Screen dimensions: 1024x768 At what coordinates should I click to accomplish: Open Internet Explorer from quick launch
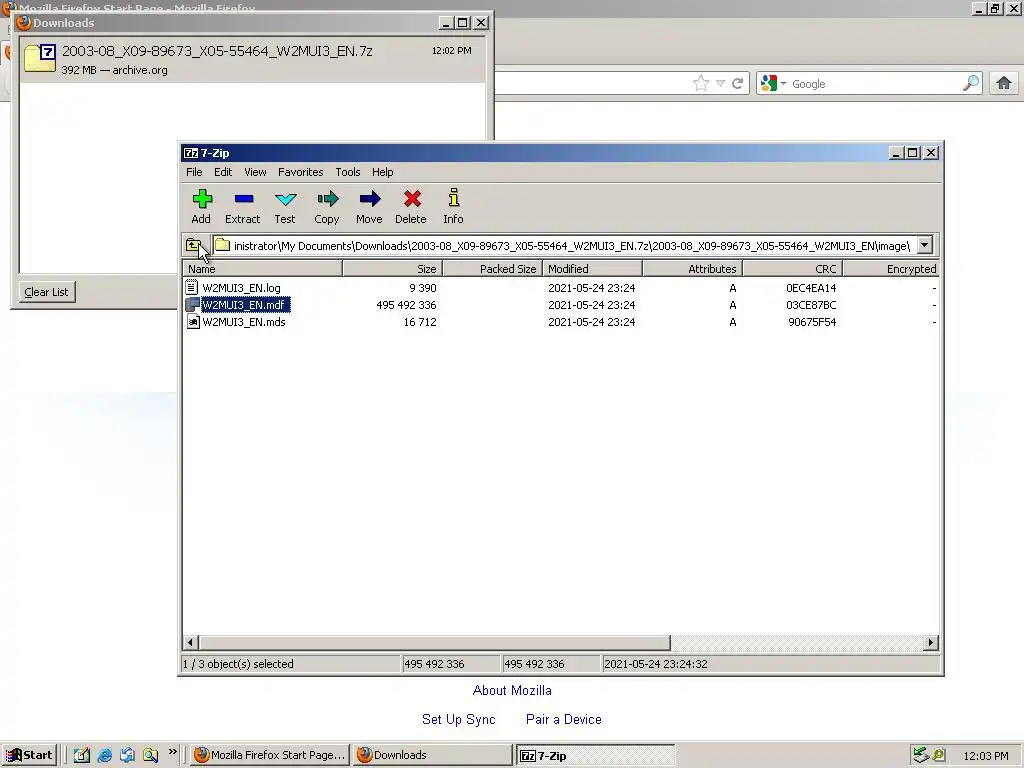tap(104, 755)
